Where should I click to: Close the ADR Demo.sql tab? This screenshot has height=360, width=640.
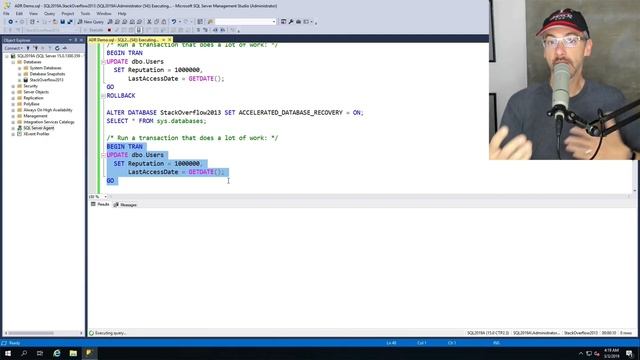click(x=169, y=40)
